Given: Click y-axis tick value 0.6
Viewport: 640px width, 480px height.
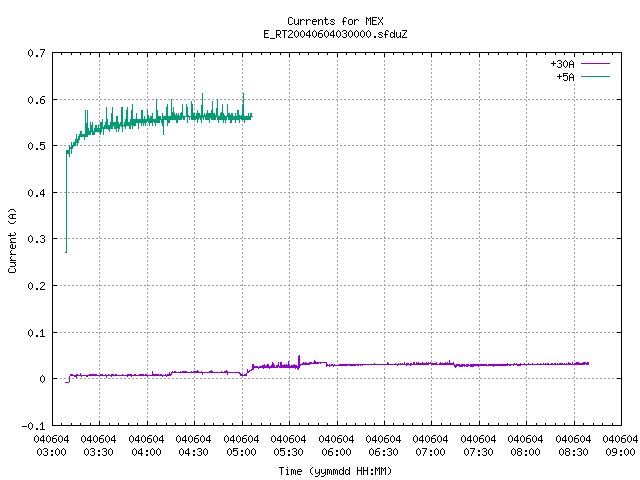Looking at the screenshot, I should pos(36,100).
